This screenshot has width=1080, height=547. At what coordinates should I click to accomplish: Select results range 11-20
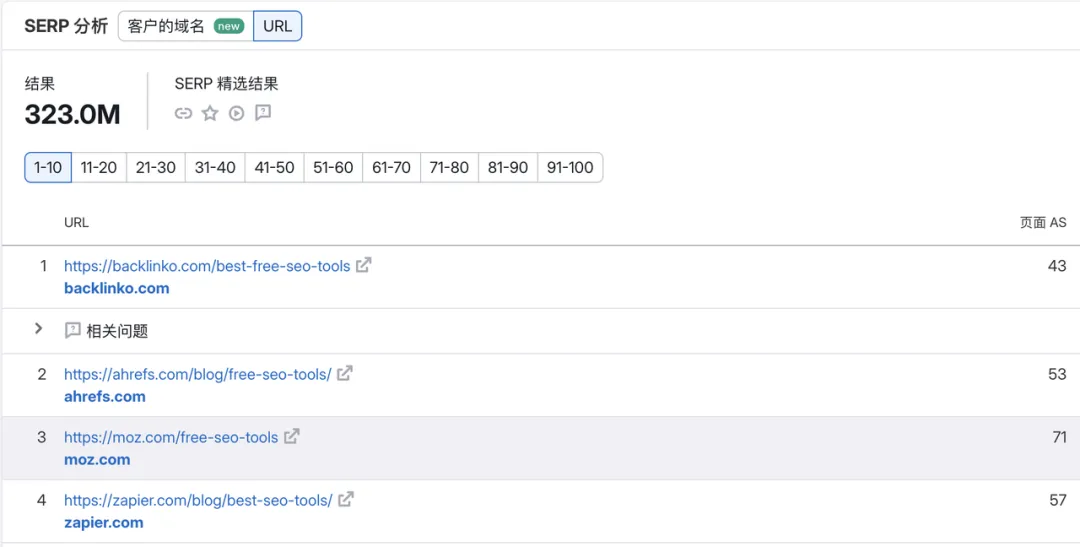point(98,167)
